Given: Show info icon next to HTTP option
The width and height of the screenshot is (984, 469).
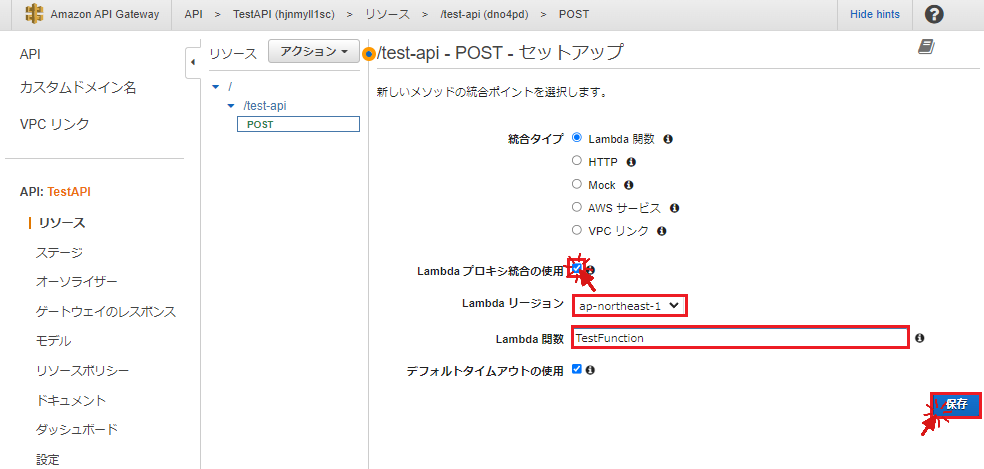Looking at the screenshot, I should 631,162.
